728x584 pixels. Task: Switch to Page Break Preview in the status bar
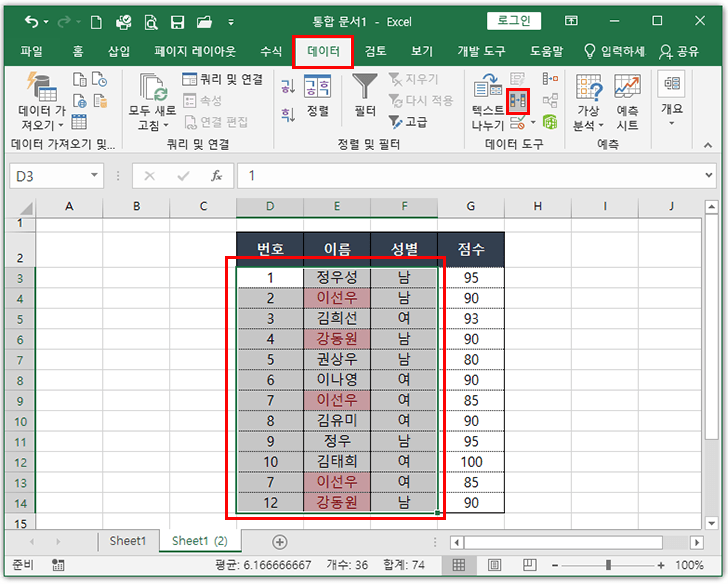click(x=529, y=565)
